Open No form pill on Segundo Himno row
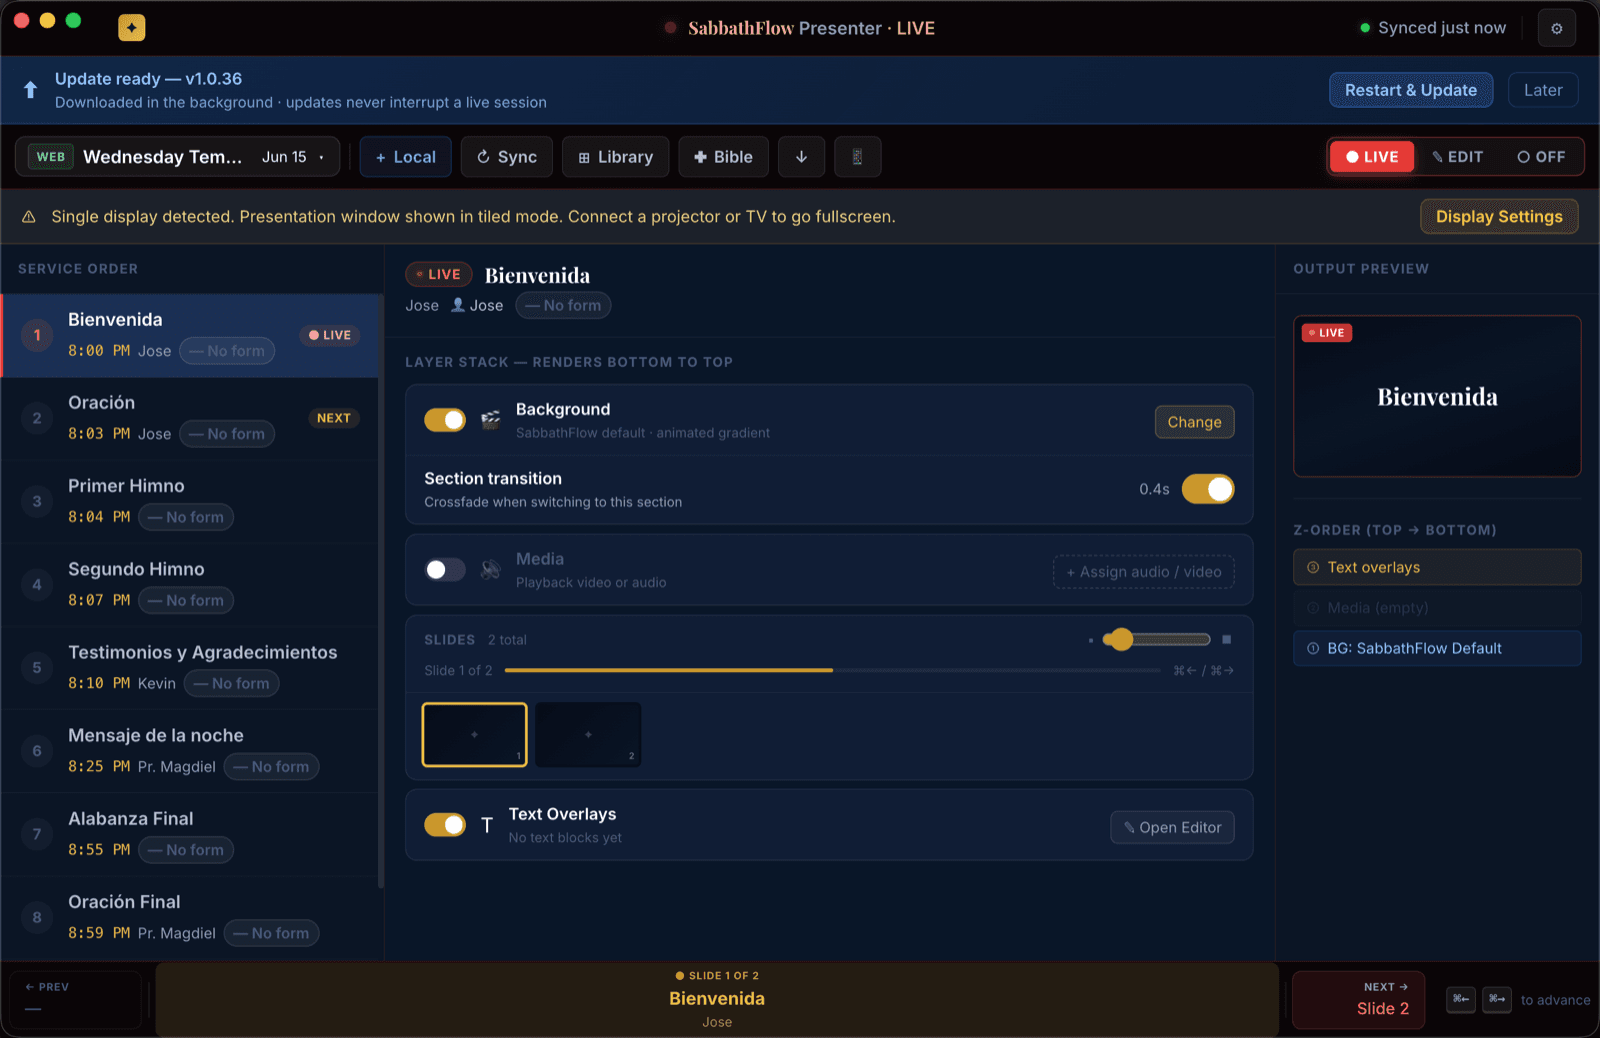 click(186, 600)
